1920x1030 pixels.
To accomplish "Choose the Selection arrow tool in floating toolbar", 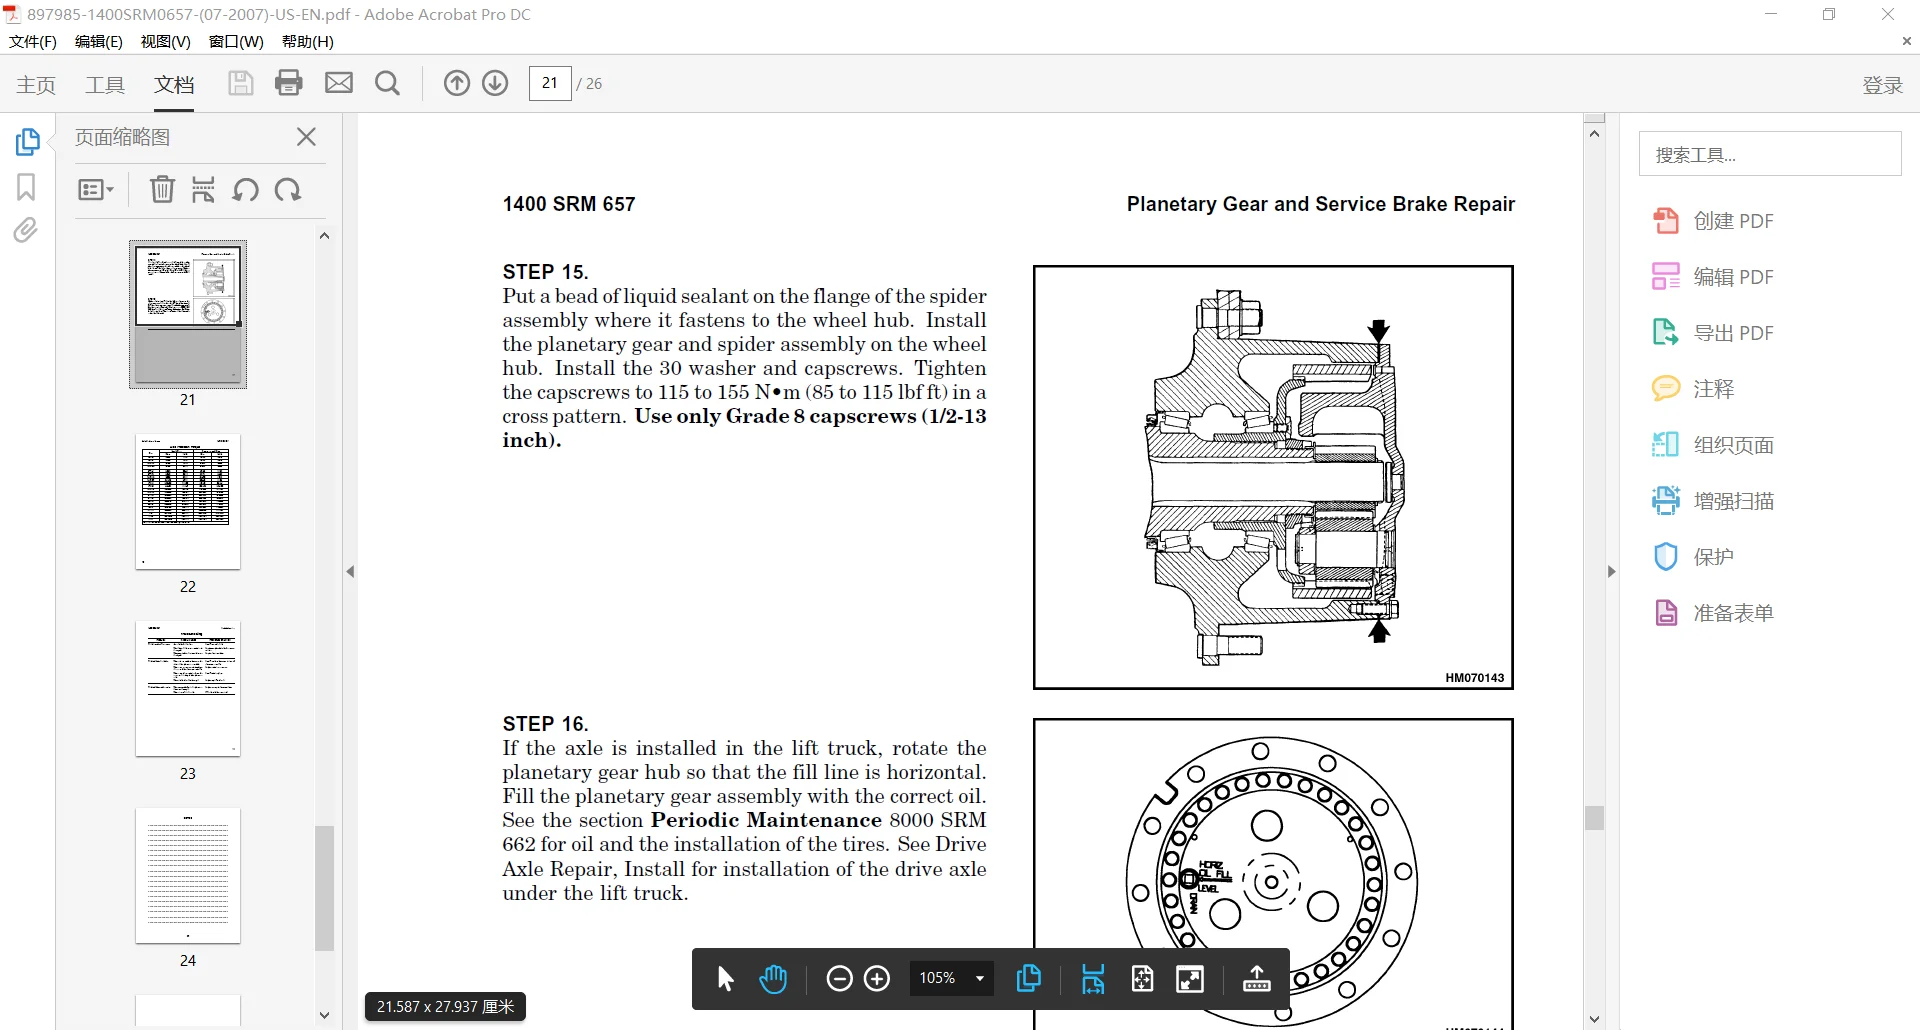I will coord(726,979).
